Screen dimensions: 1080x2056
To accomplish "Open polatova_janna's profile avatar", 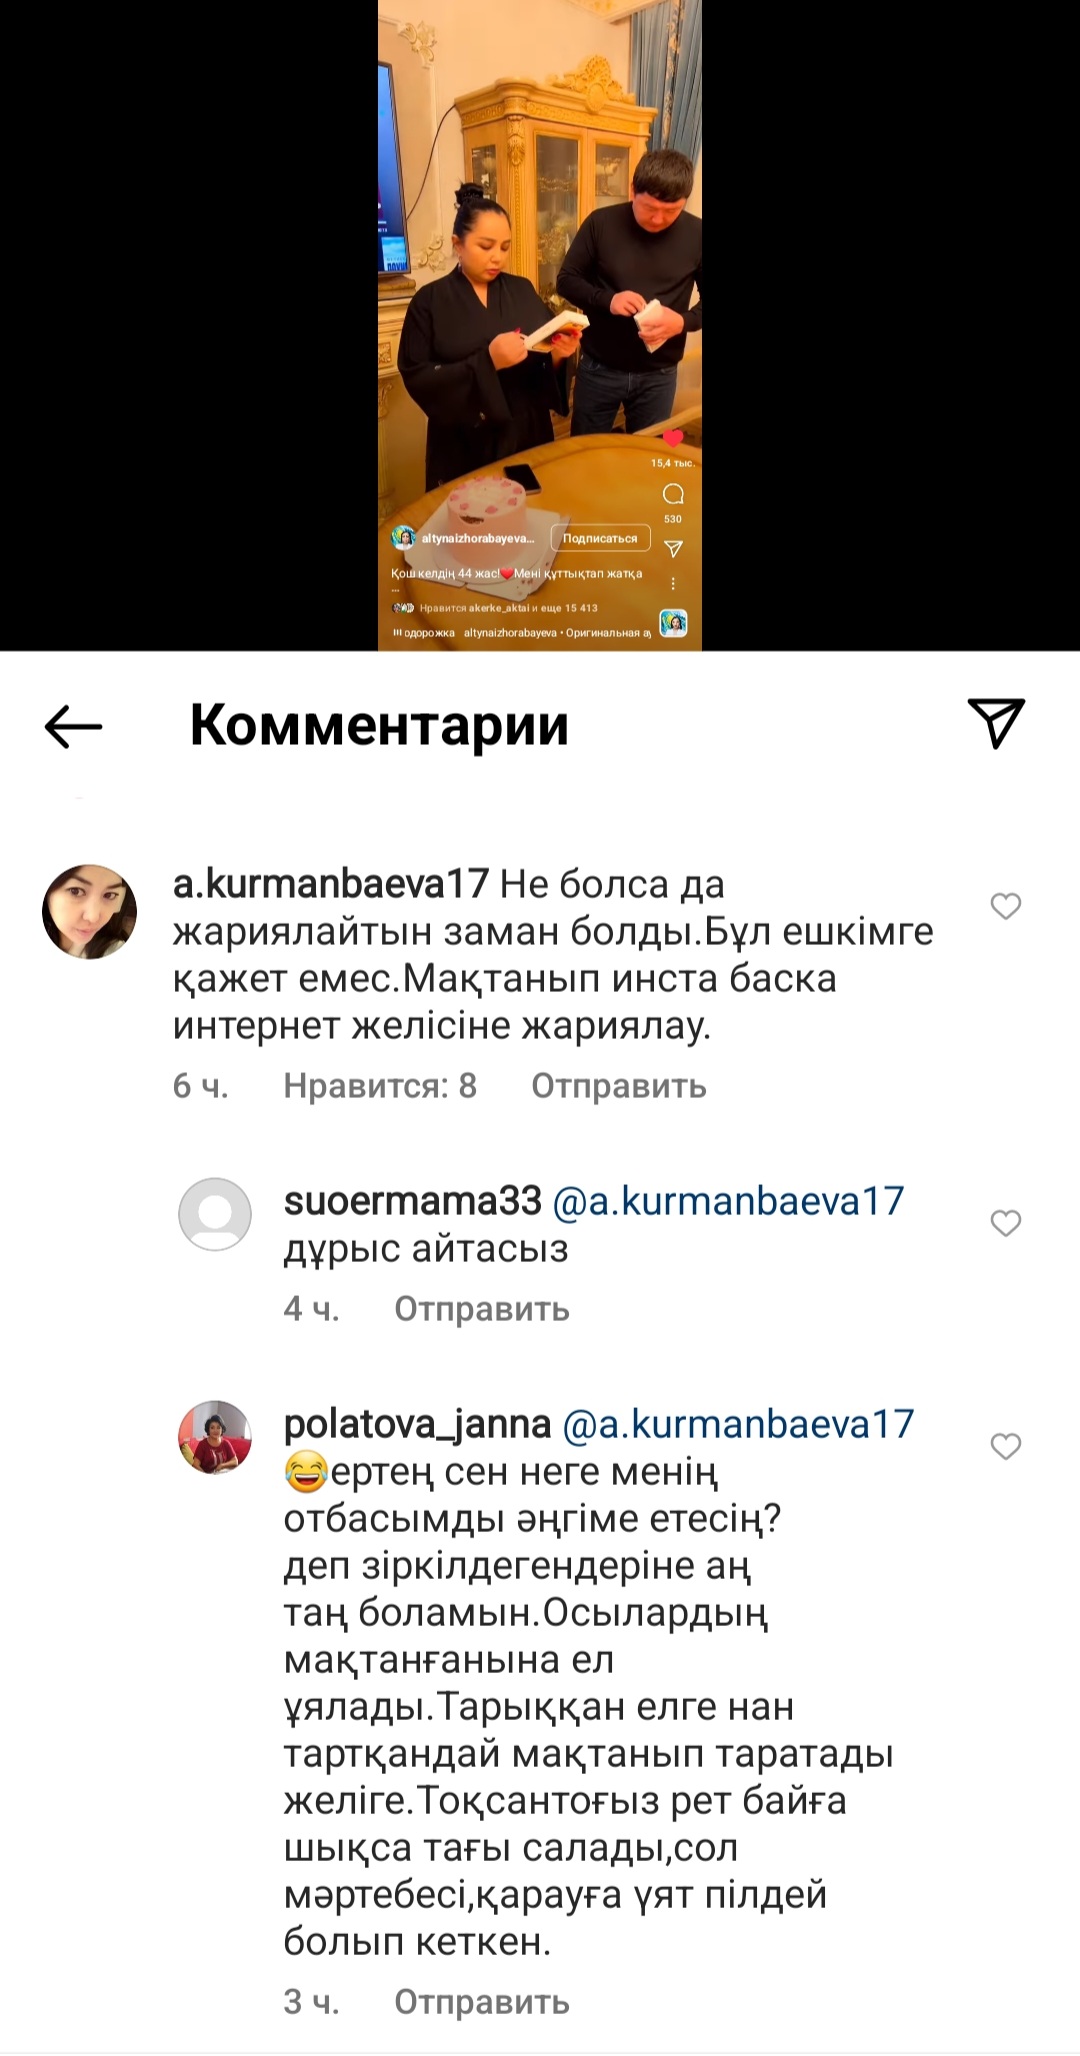I will (x=215, y=1437).
